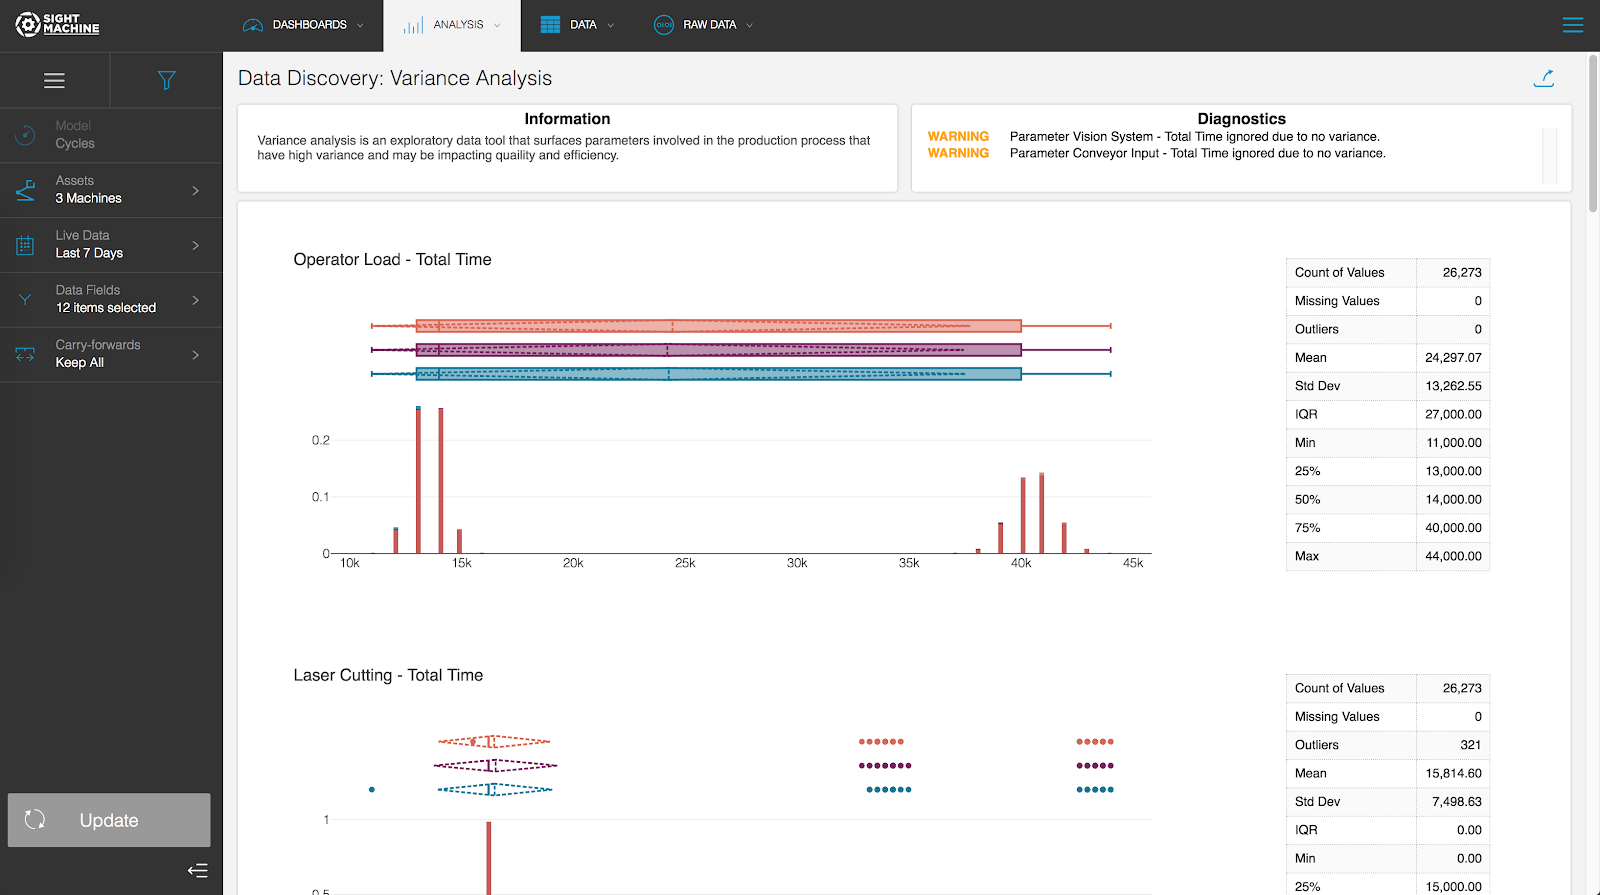Image resolution: width=1600 pixels, height=895 pixels.
Task: Click the Carry-forwards arrows icon
Action: click(x=26, y=355)
